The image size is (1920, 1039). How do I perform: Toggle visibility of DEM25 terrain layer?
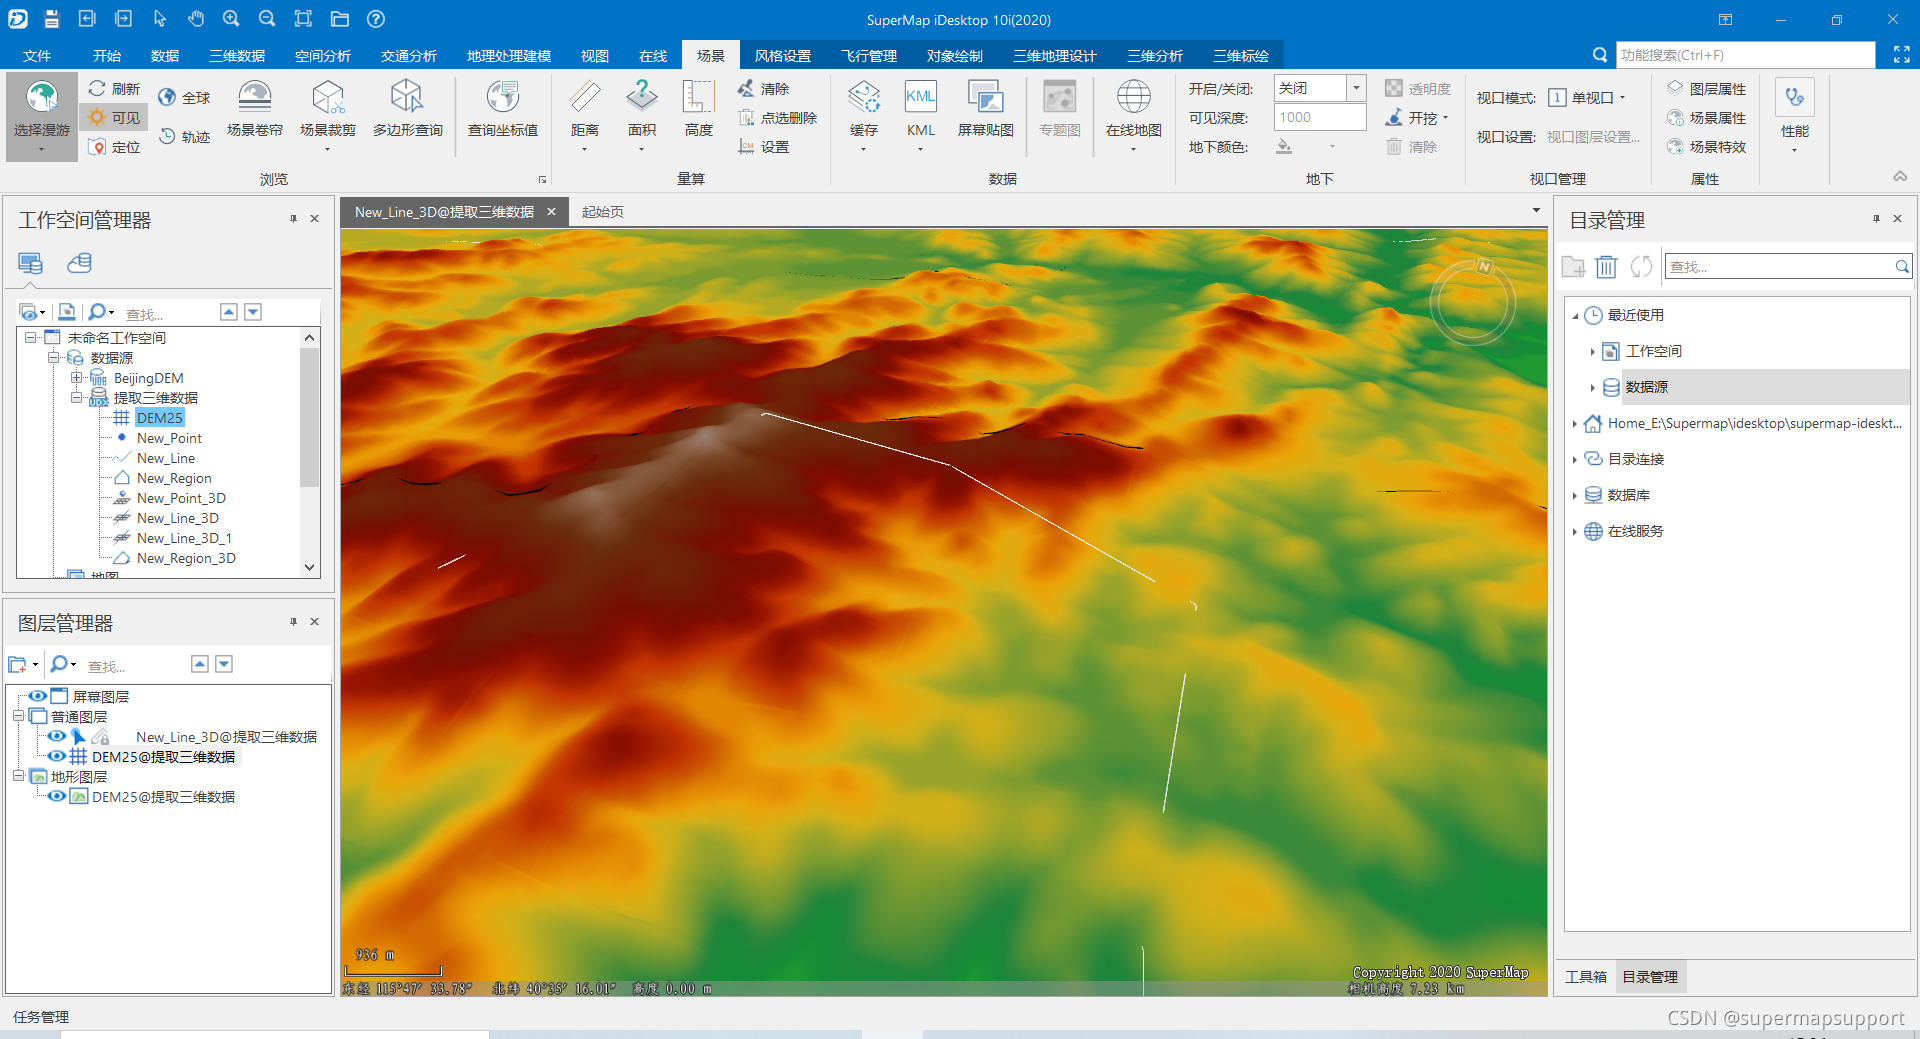(x=57, y=796)
